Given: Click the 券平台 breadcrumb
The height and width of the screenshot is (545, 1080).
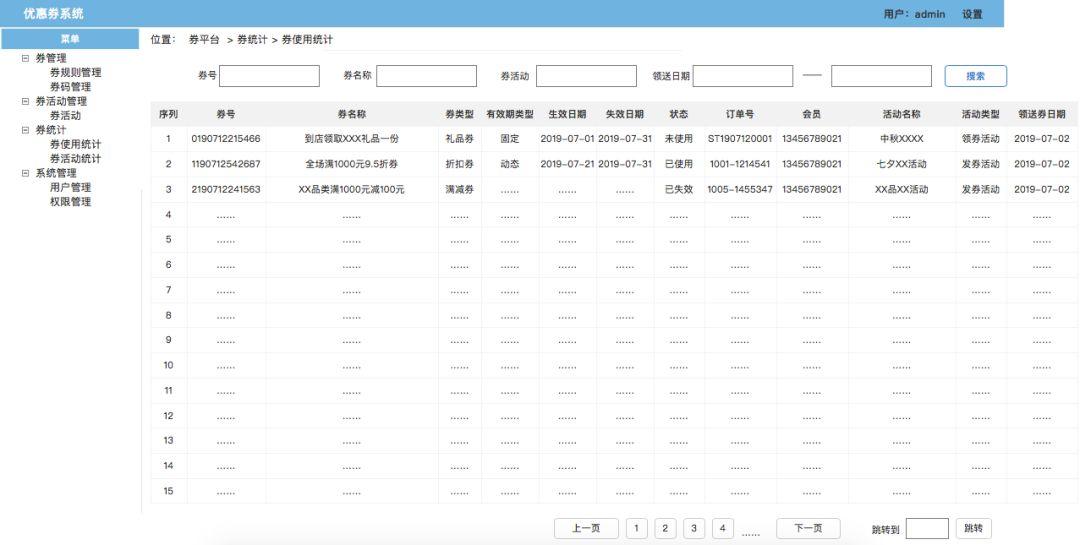Looking at the screenshot, I should point(204,40).
